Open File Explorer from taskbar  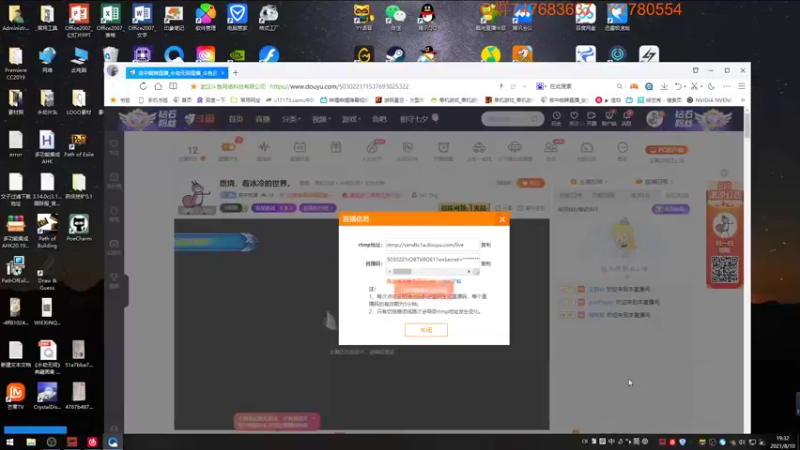tap(31, 442)
